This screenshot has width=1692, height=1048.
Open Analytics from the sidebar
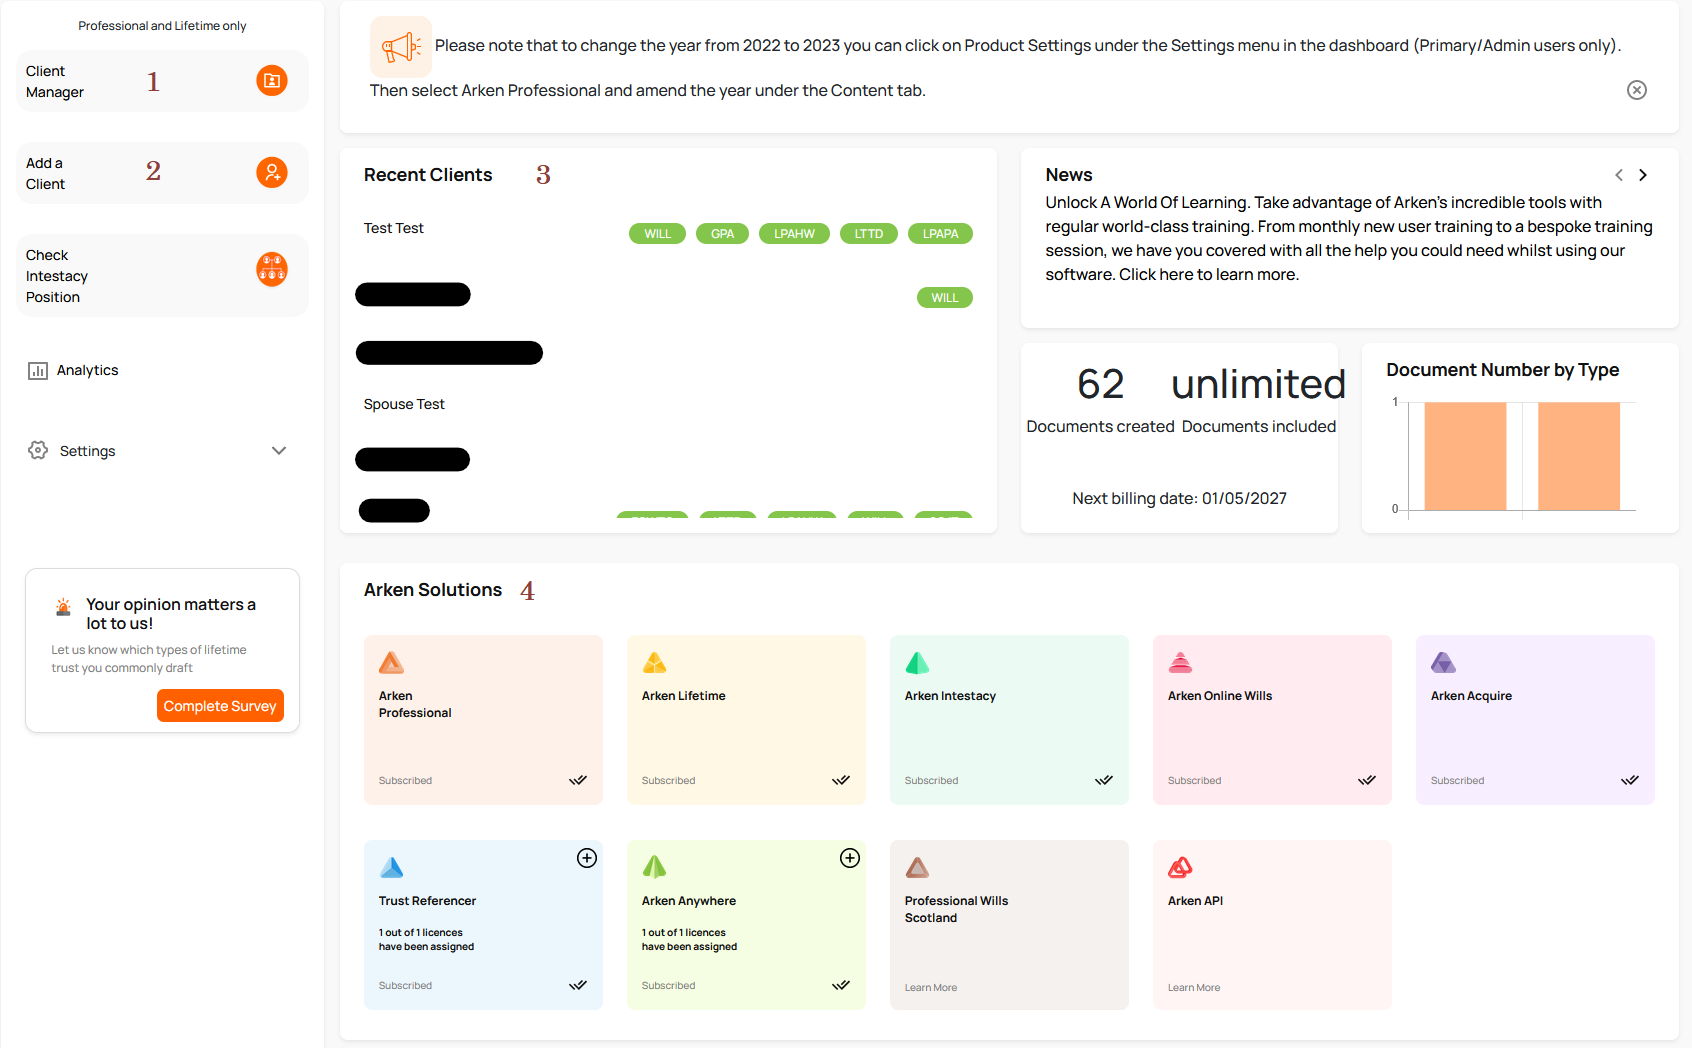(87, 370)
